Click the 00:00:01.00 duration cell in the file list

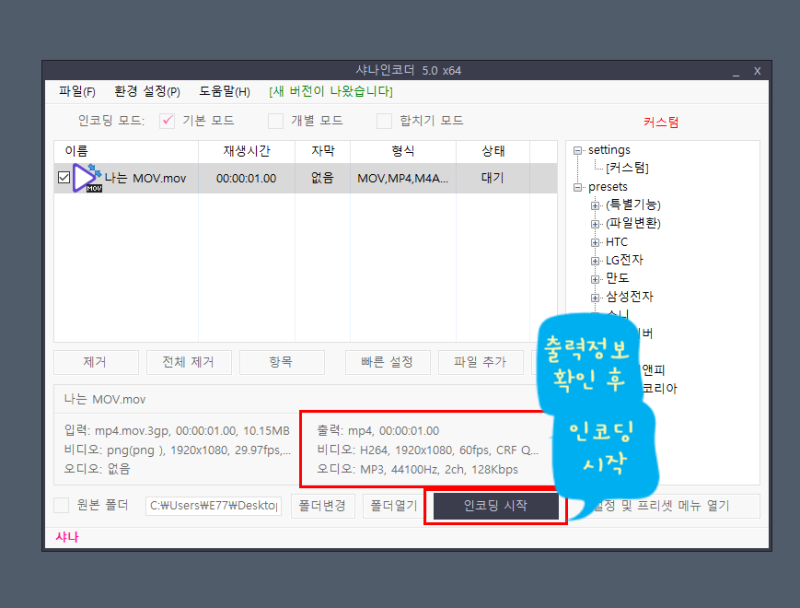246,178
